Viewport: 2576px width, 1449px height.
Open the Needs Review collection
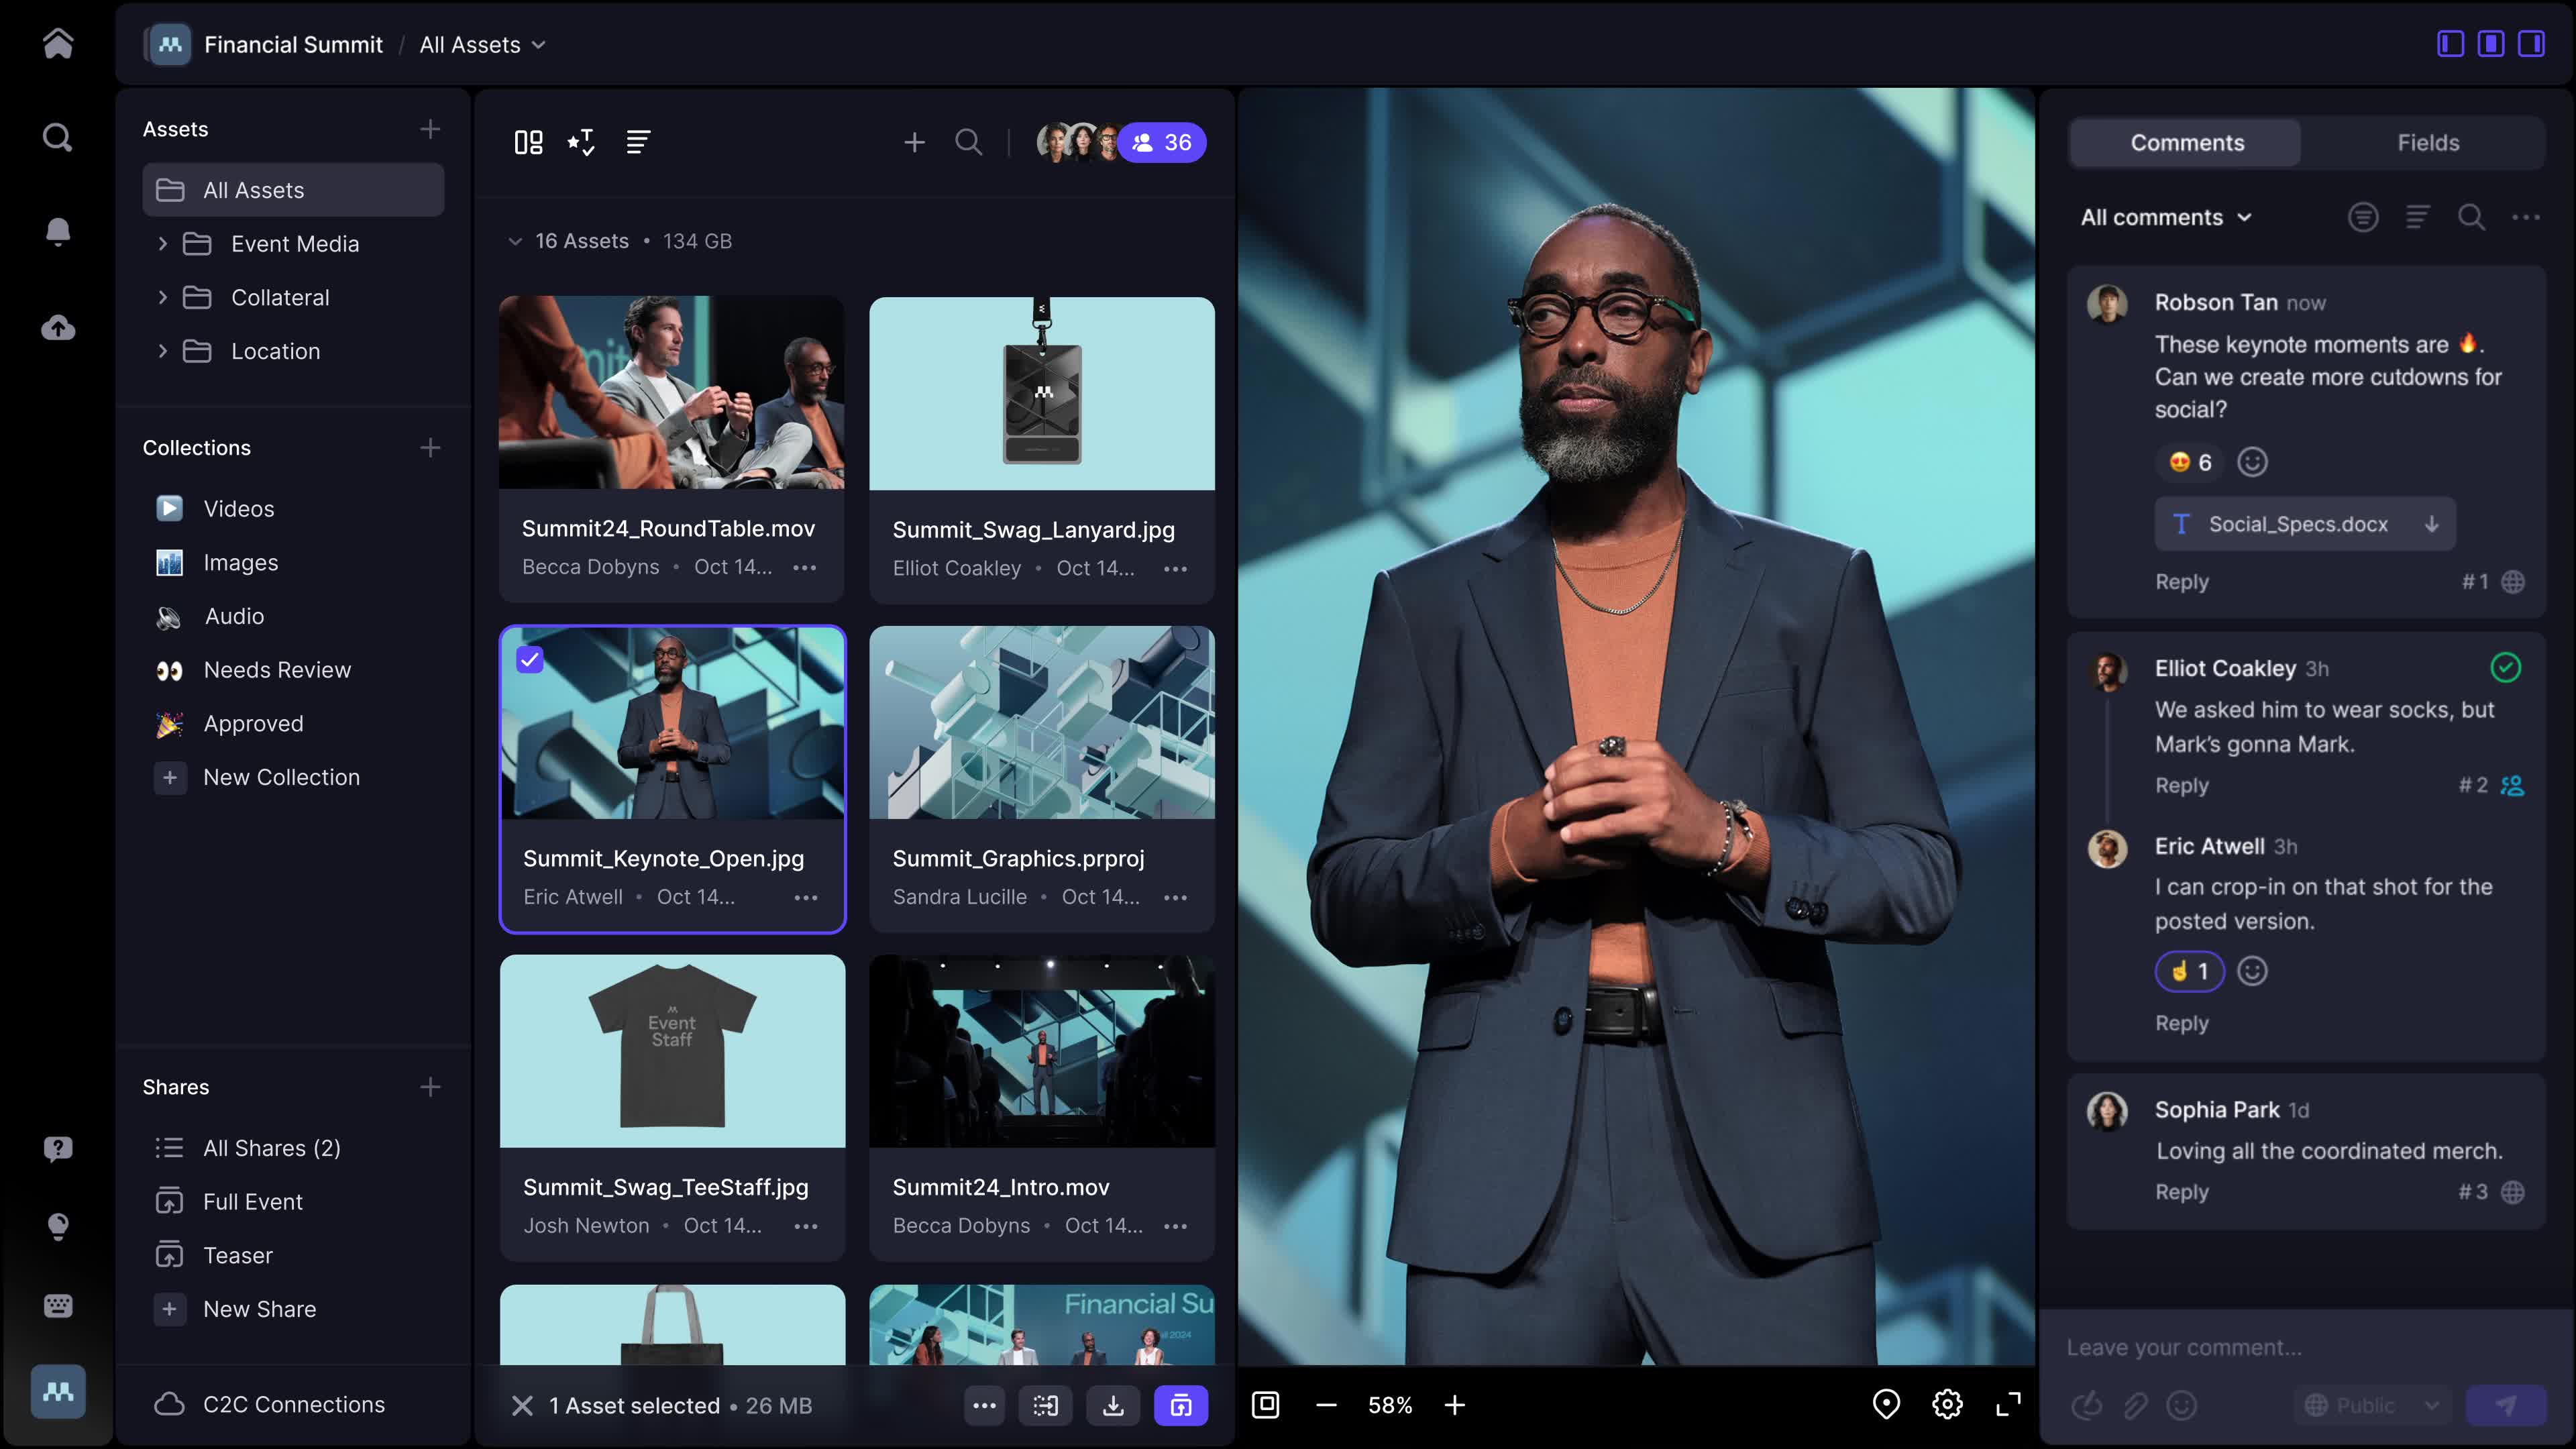[x=277, y=669]
